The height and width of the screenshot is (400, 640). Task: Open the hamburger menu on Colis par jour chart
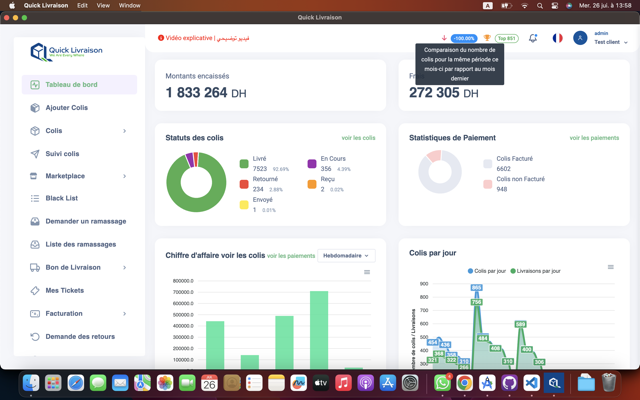click(611, 267)
